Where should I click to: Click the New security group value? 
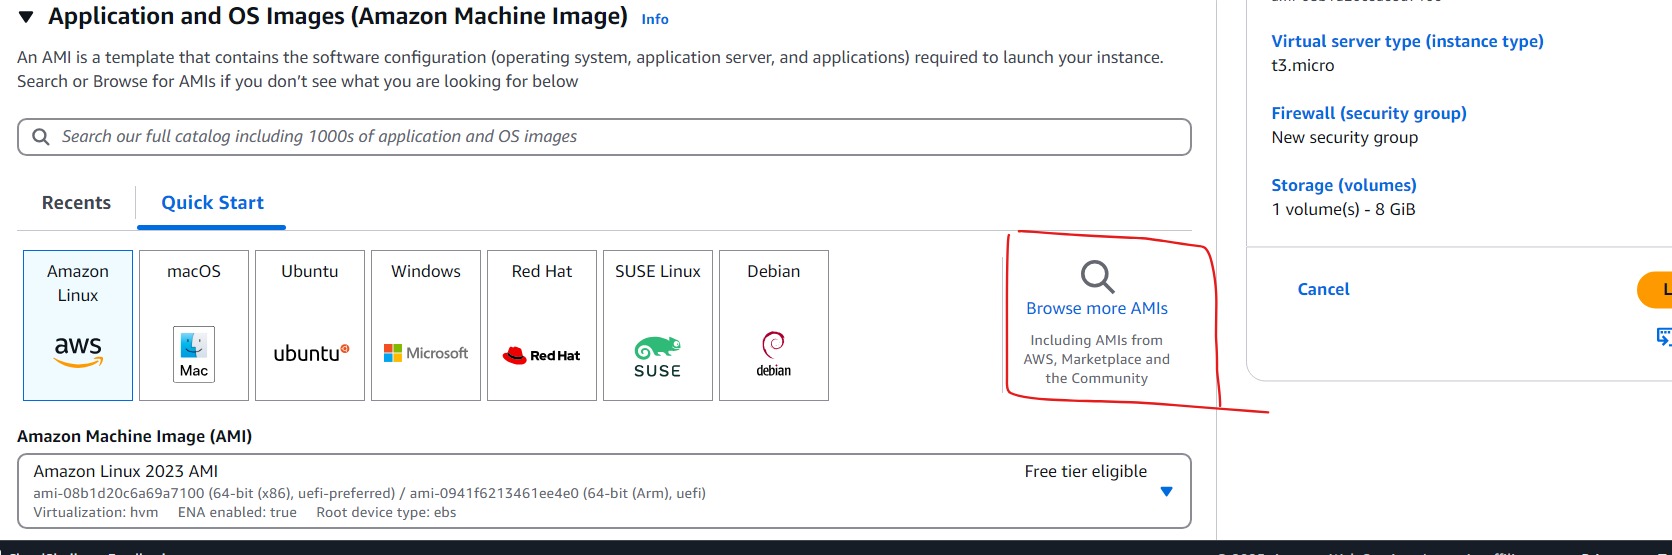click(x=1344, y=137)
